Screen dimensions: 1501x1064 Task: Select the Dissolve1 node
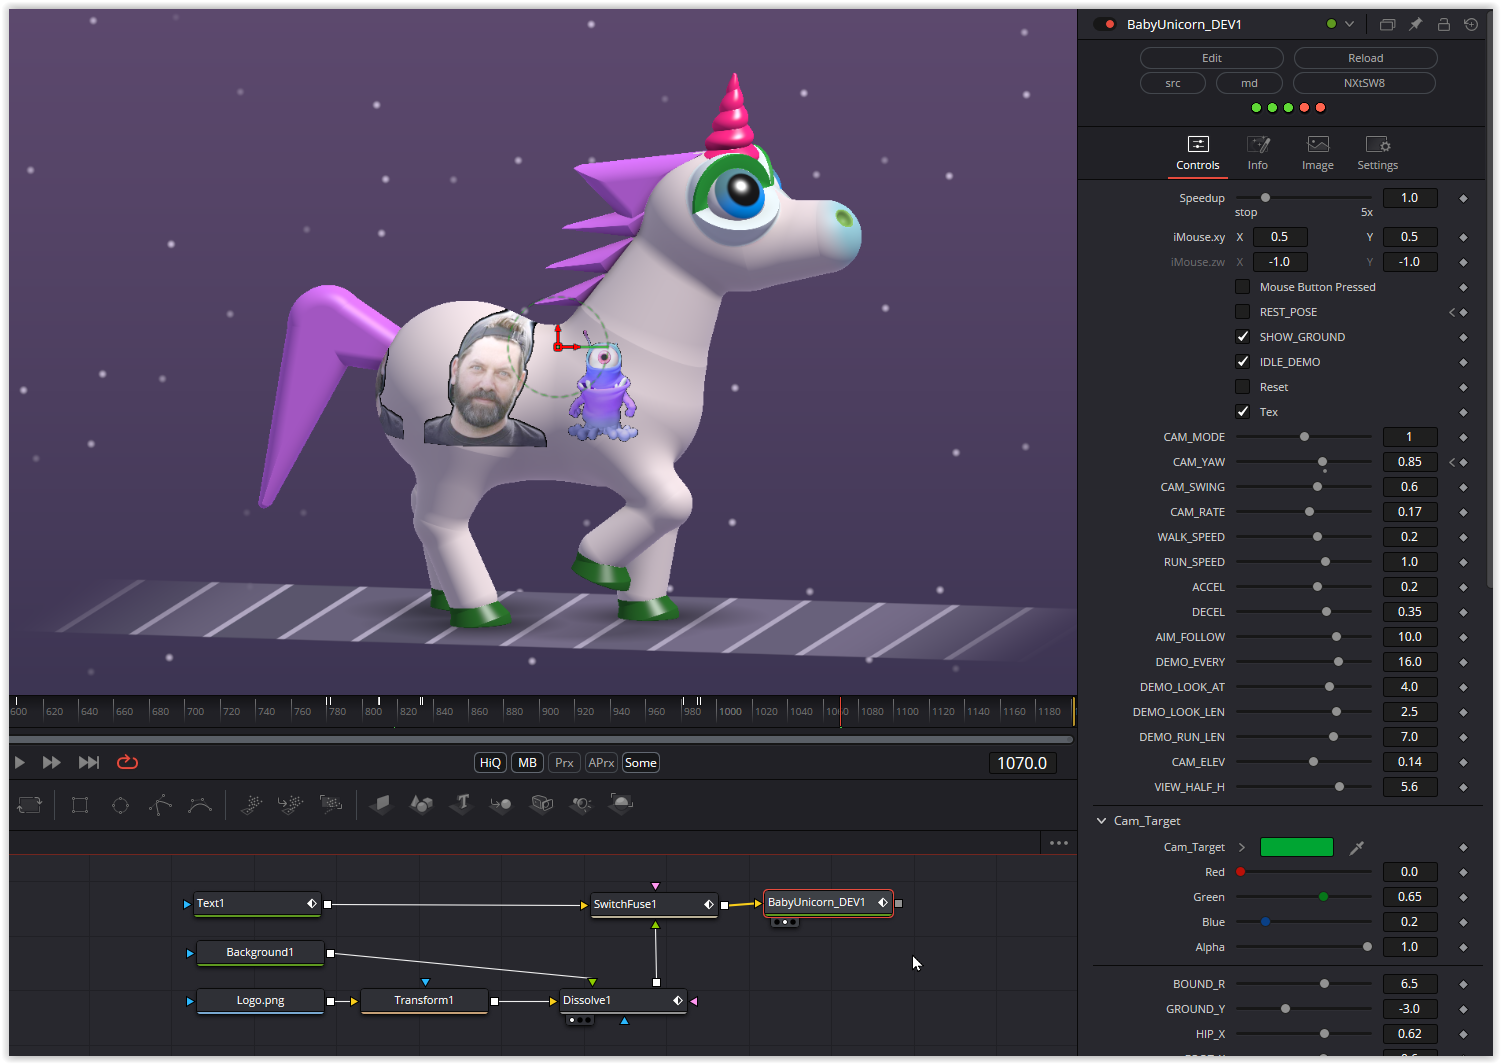623,1000
